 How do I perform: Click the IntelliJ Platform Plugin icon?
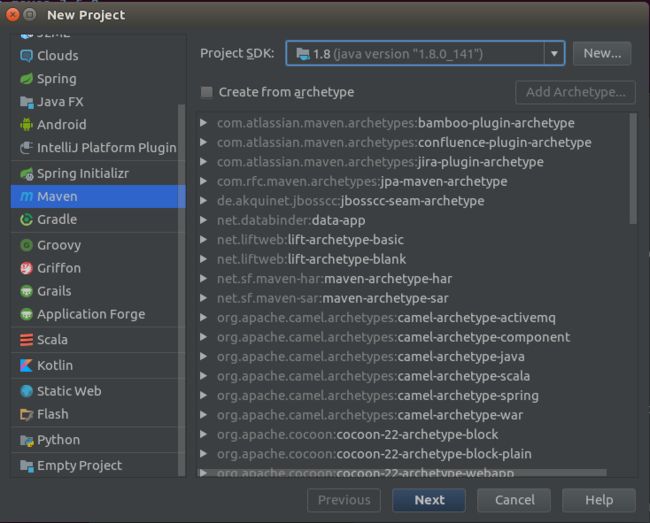(x=26, y=148)
